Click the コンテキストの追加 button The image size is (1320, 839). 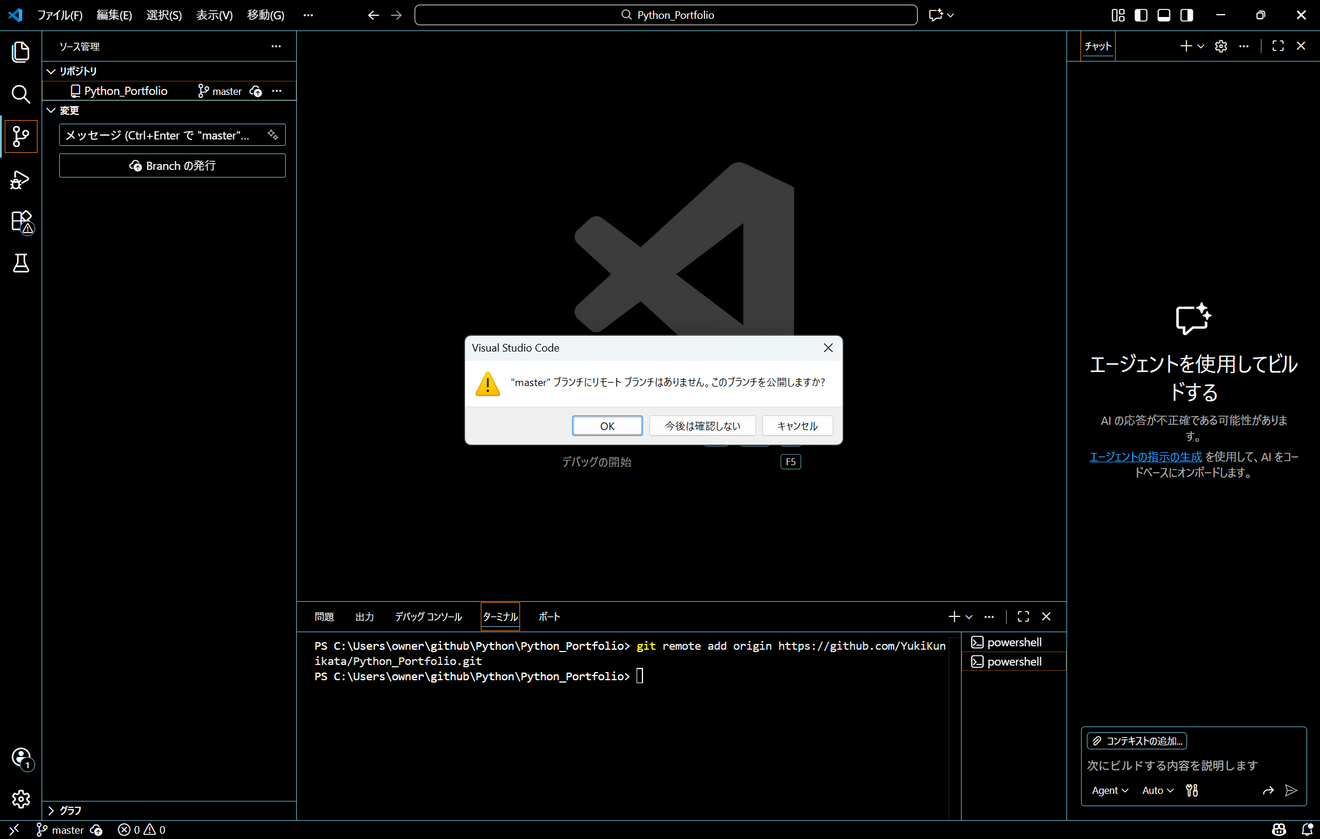point(1137,741)
